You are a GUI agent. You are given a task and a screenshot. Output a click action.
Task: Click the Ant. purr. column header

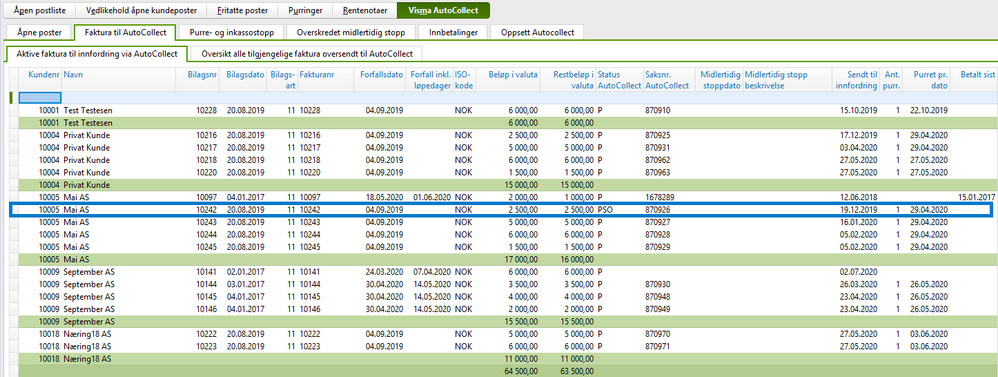click(892, 80)
